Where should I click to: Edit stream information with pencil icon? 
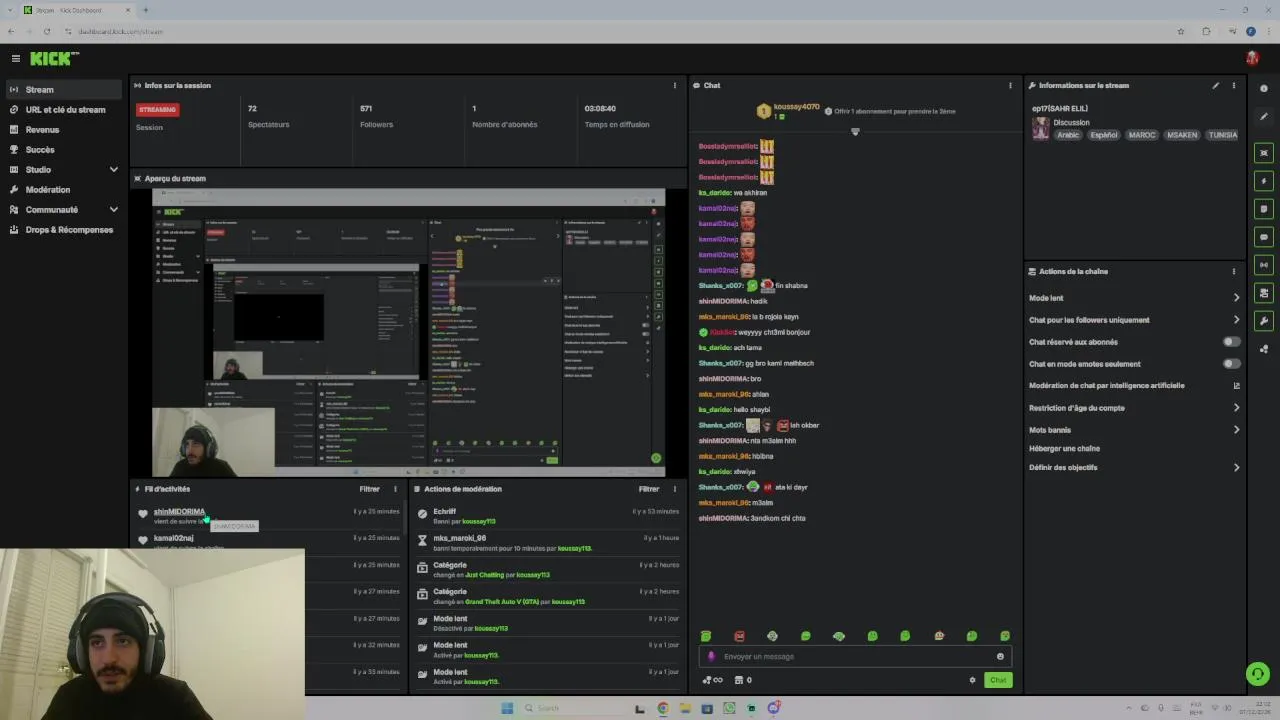click(1216, 85)
